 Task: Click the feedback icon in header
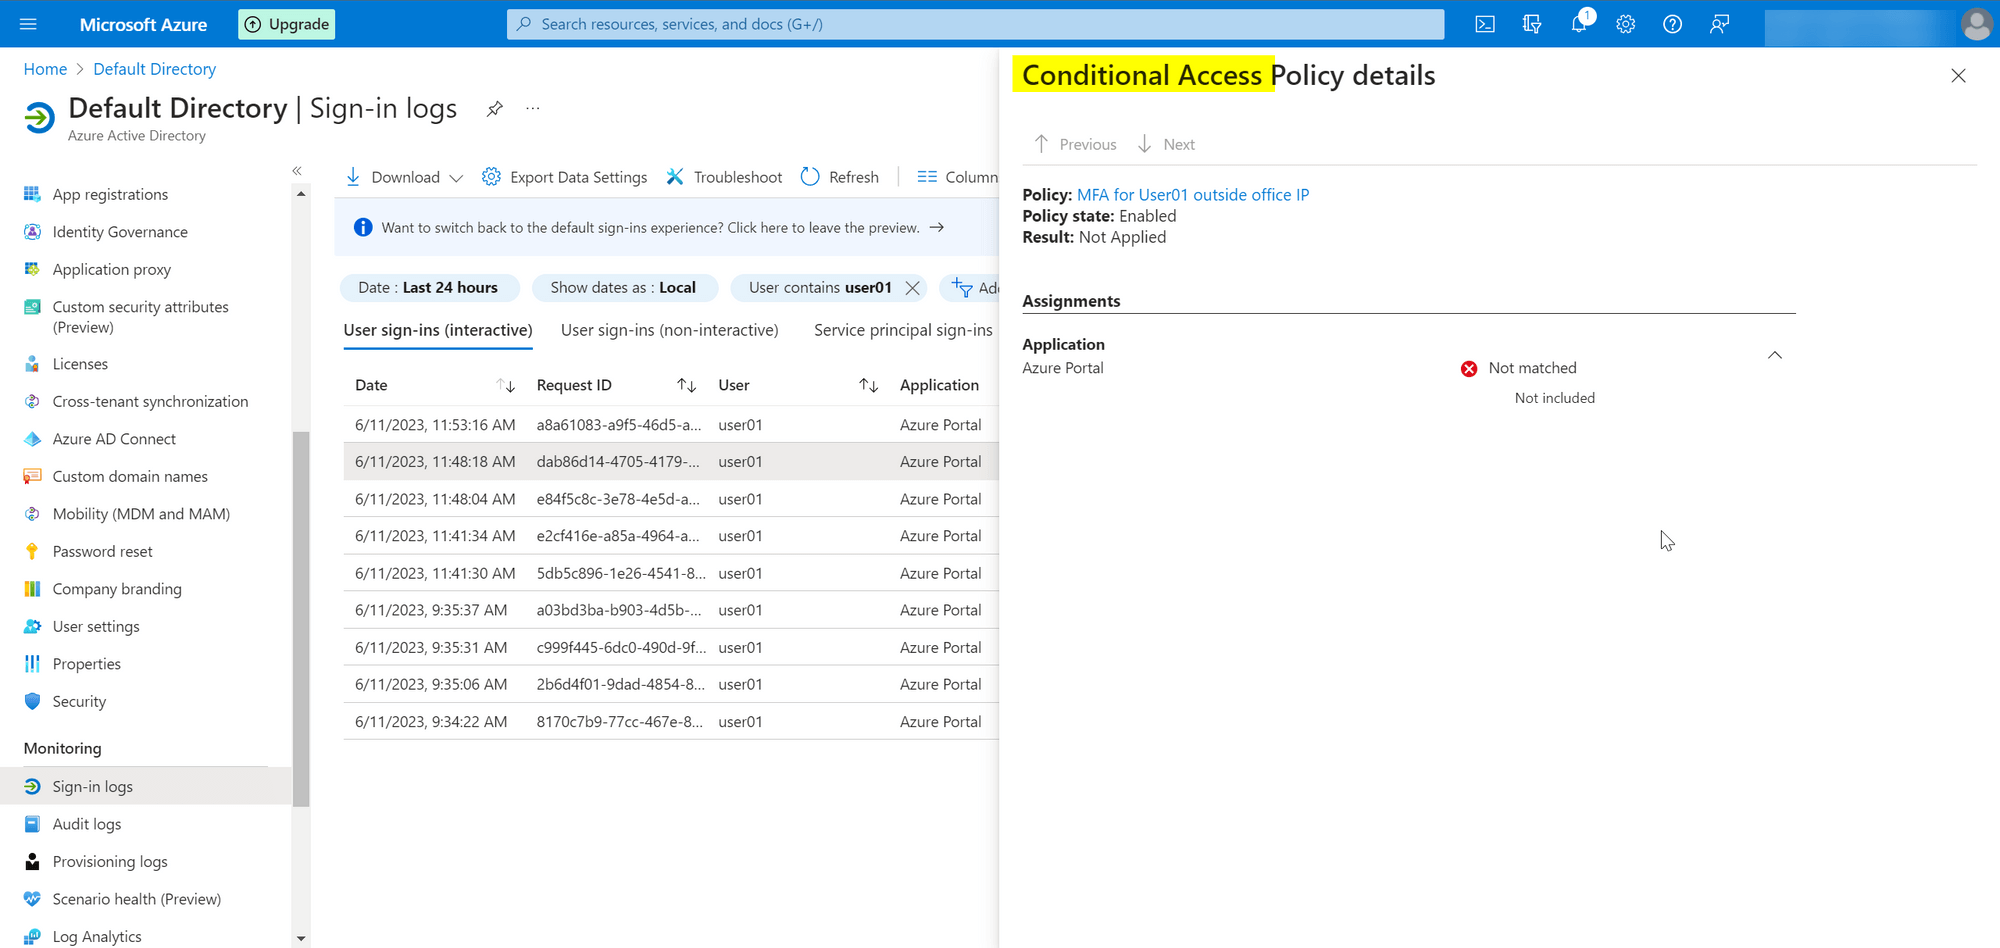[x=1719, y=24]
